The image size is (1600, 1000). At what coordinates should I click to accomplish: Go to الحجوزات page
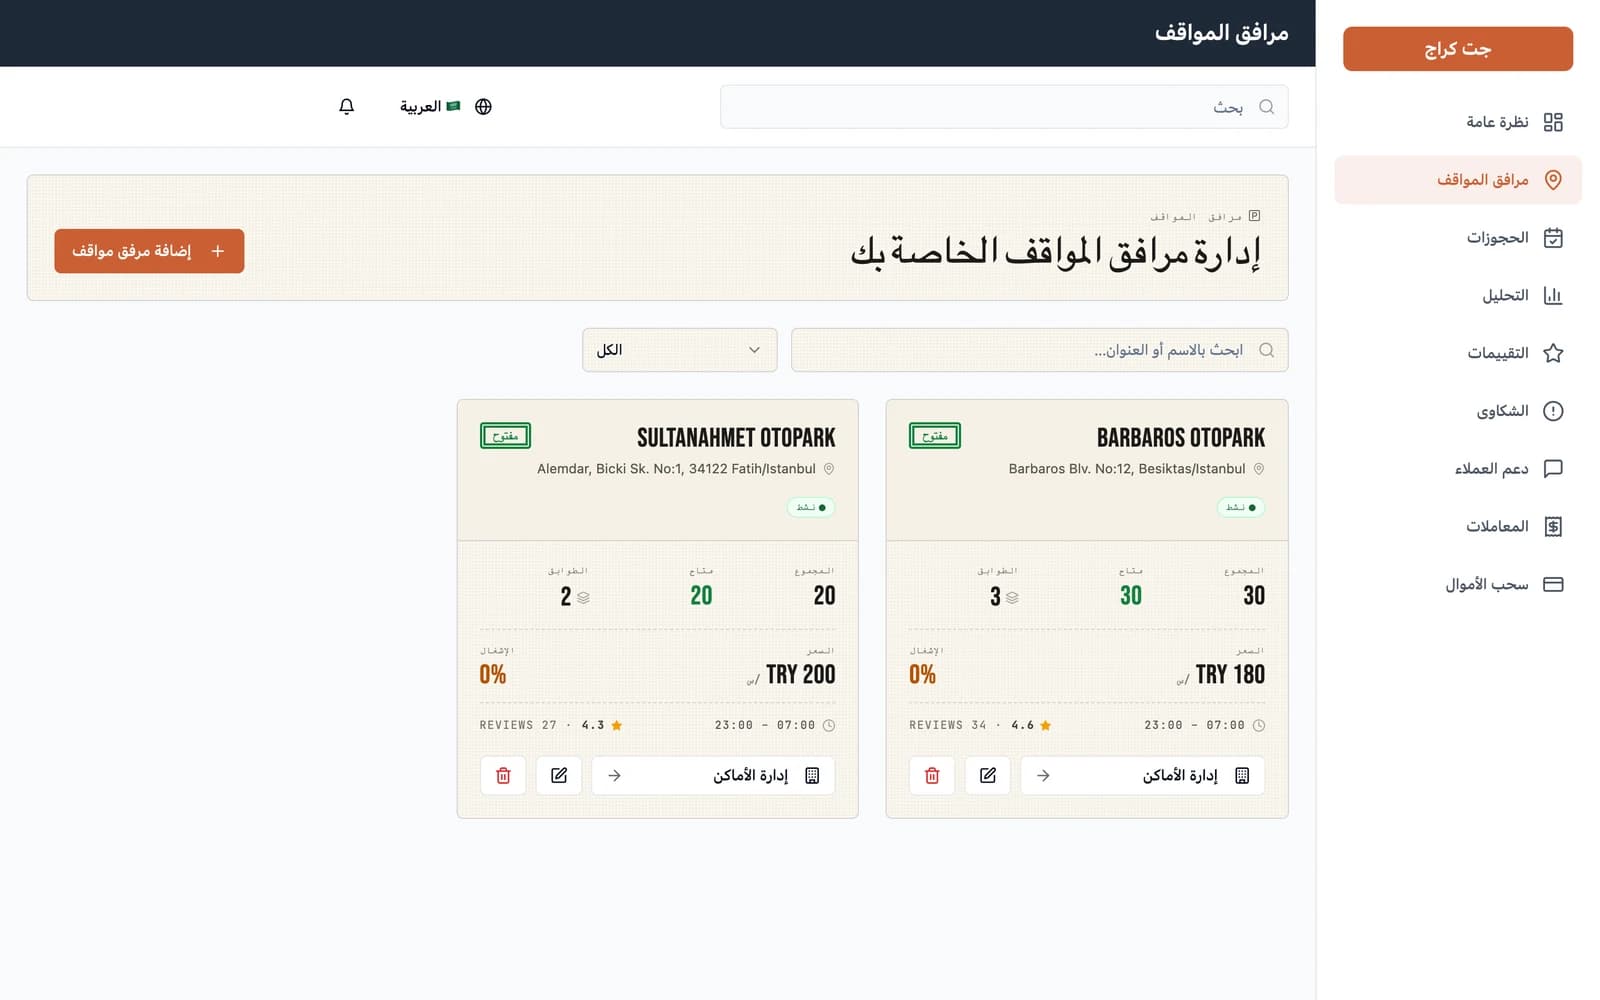click(x=1458, y=238)
